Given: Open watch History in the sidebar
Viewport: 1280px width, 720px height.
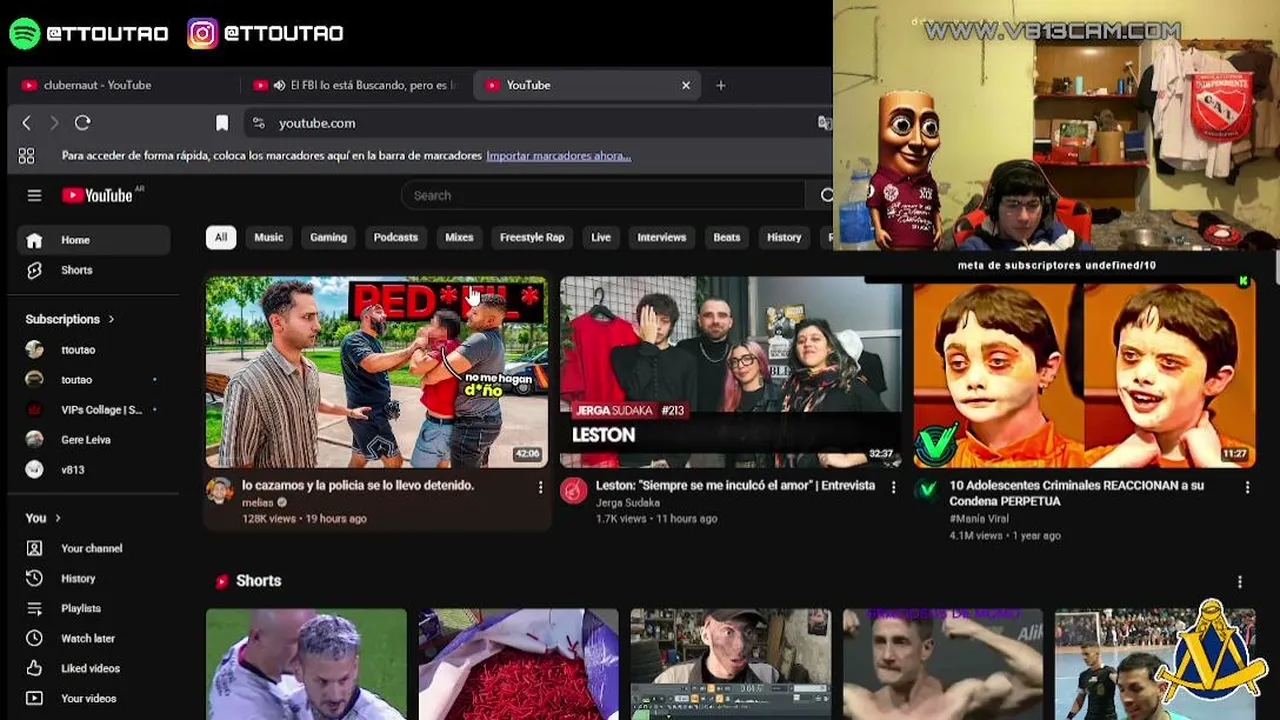Looking at the screenshot, I should [x=94, y=578].
